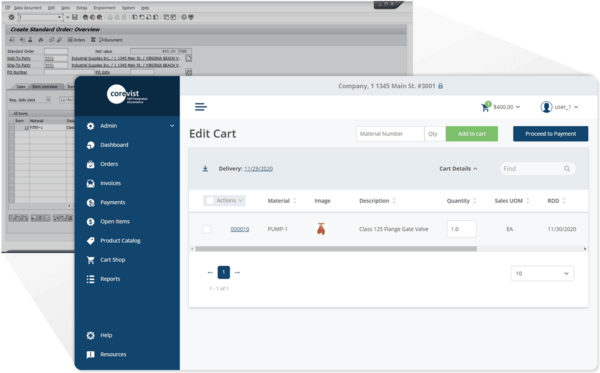This screenshot has width=600, height=373.
Task: Click the Reports list icon
Action: coord(90,279)
